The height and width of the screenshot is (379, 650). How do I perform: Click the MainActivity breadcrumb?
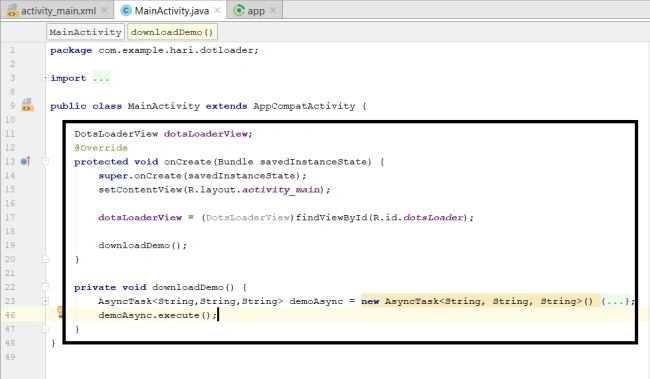pos(85,32)
